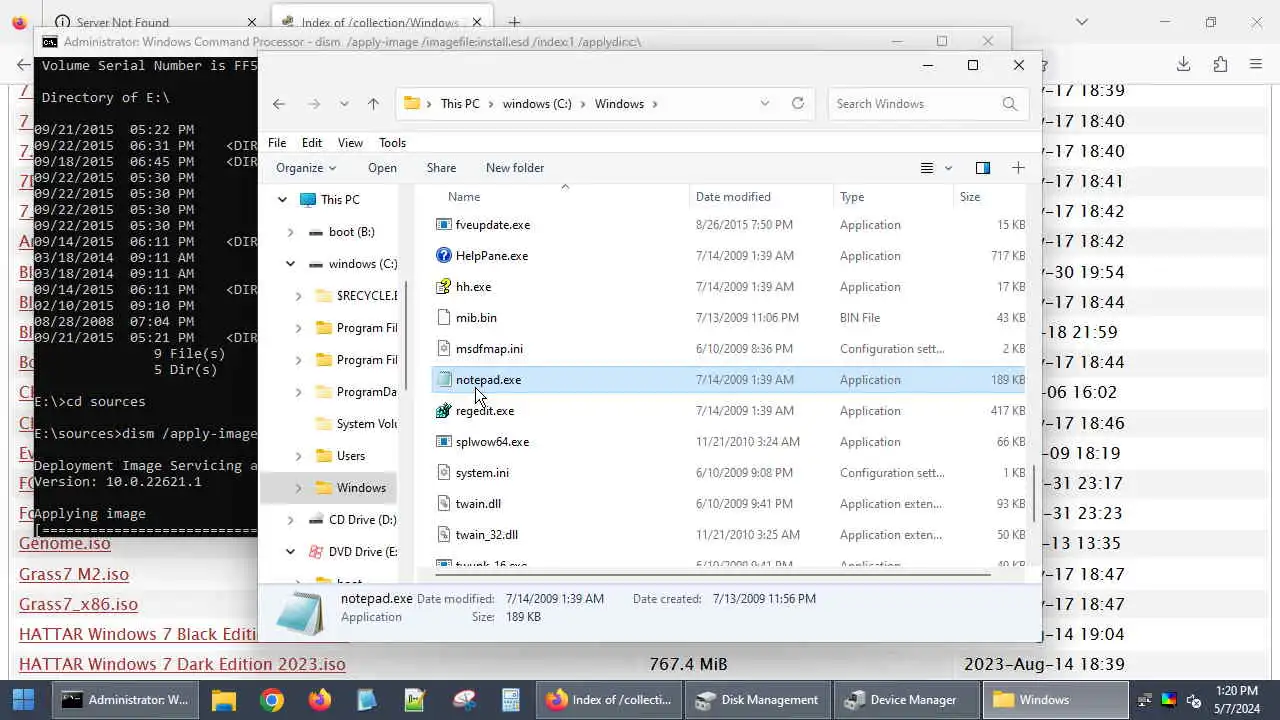Open view options dropdown arrow

click(x=948, y=168)
